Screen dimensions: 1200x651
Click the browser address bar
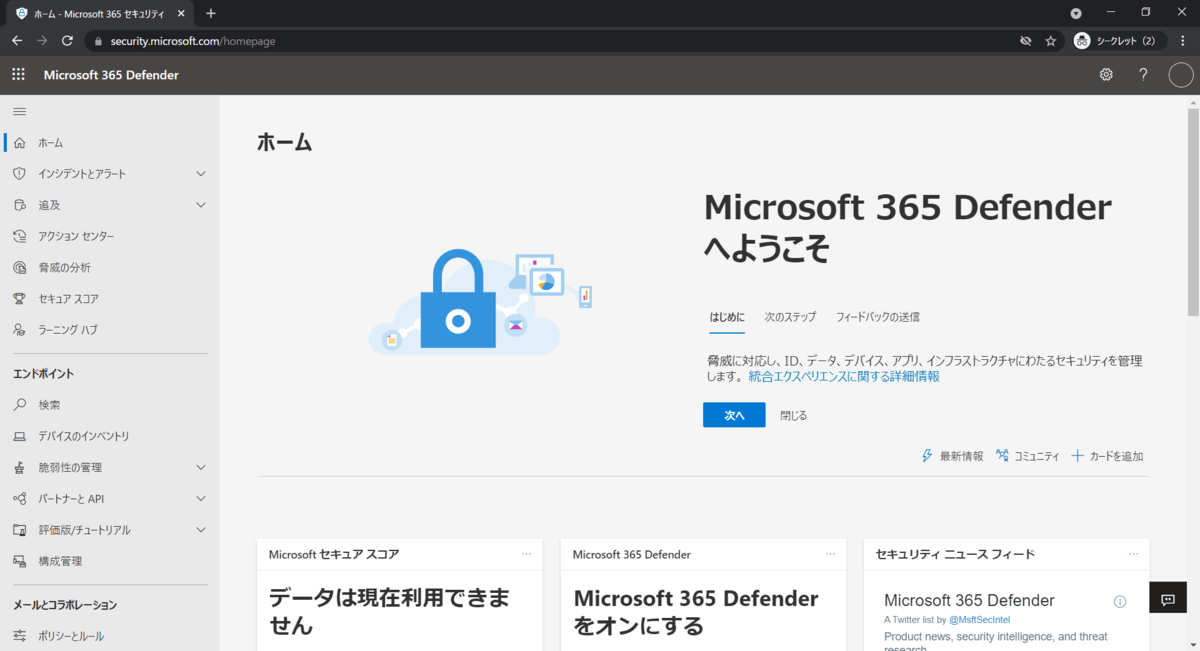[x=548, y=41]
